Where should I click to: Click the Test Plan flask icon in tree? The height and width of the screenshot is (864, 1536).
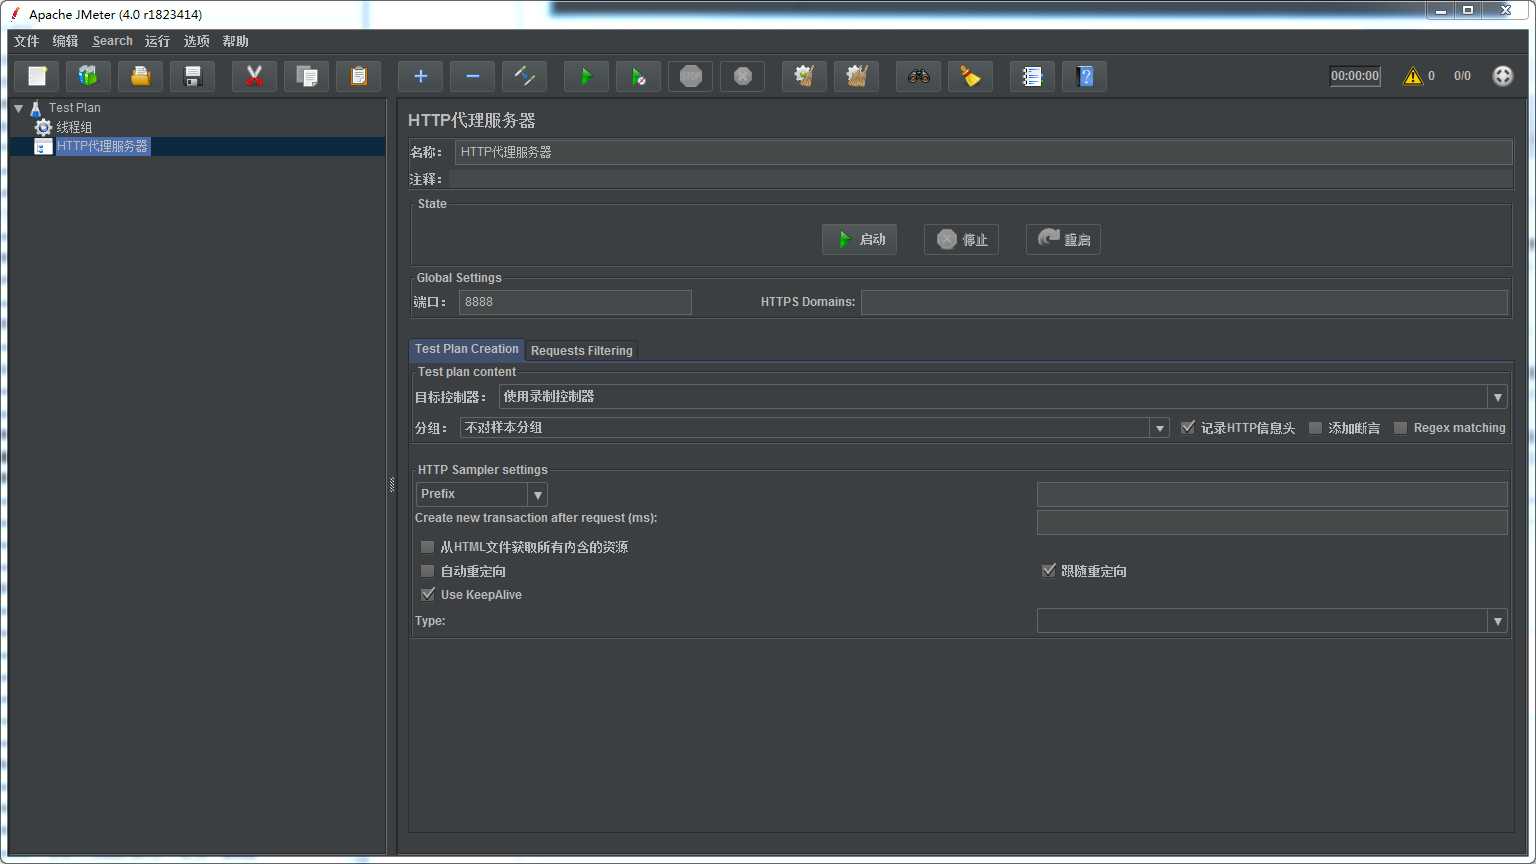coord(36,108)
